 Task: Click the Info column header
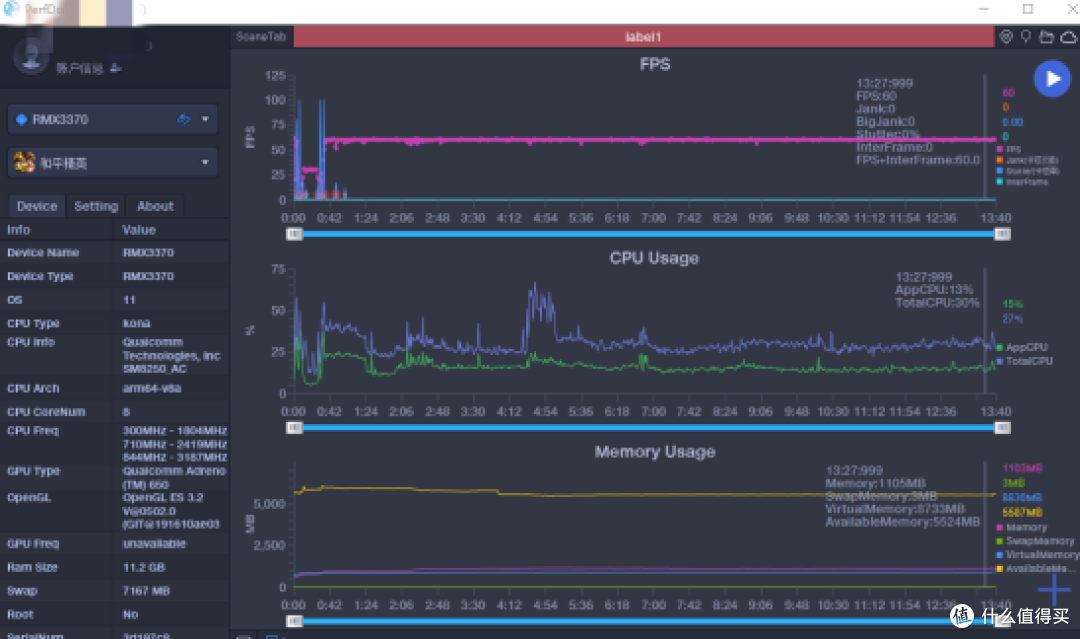[x=19, y=230]
